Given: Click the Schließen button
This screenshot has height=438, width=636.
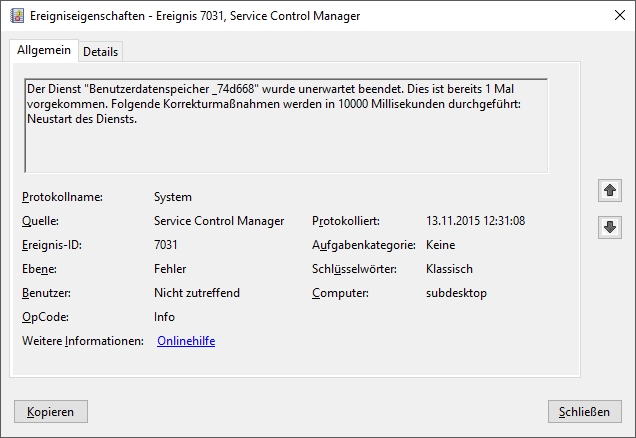Looking at the screenshot, I should pos(585,411).
